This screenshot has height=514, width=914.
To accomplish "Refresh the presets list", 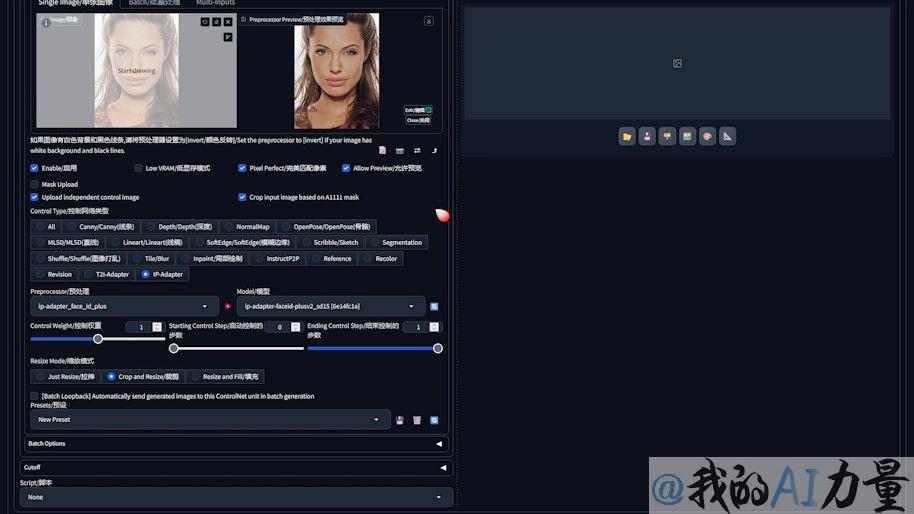I will coord(434,420).
